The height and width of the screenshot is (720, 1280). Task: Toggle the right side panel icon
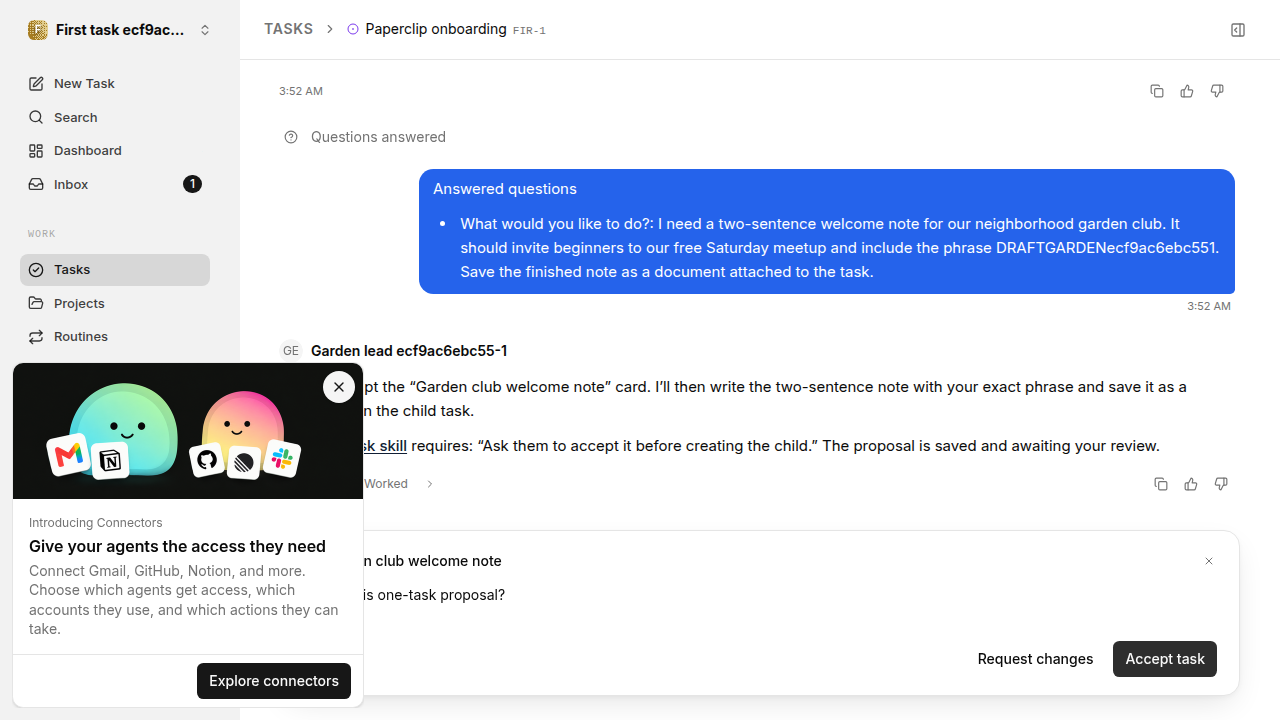point(1238,30)
